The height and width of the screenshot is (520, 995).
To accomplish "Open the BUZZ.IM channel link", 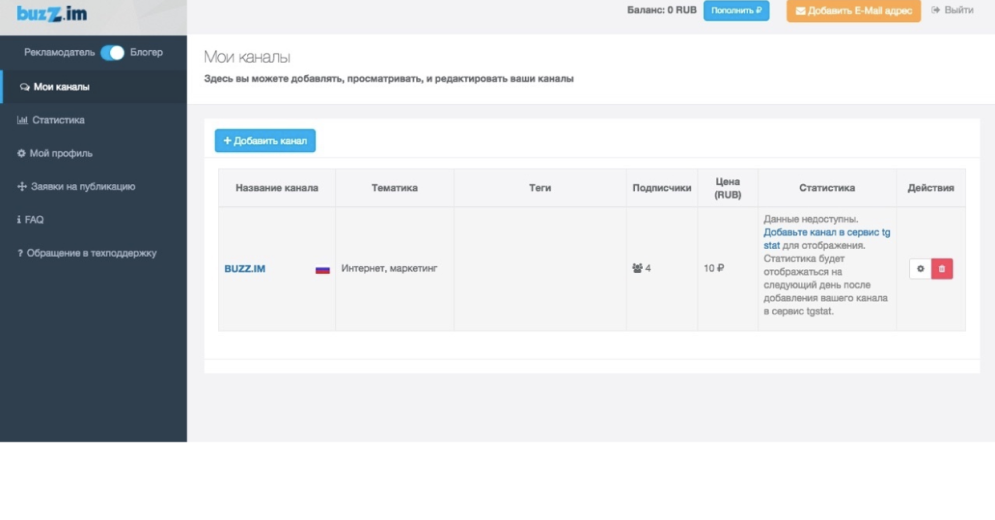I will [245, 269].
